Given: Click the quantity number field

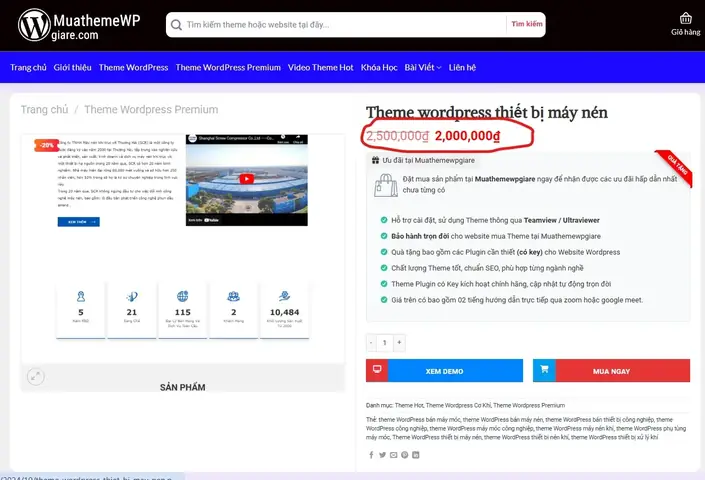Looking at the screenshot, I should (x=385, y=342).
